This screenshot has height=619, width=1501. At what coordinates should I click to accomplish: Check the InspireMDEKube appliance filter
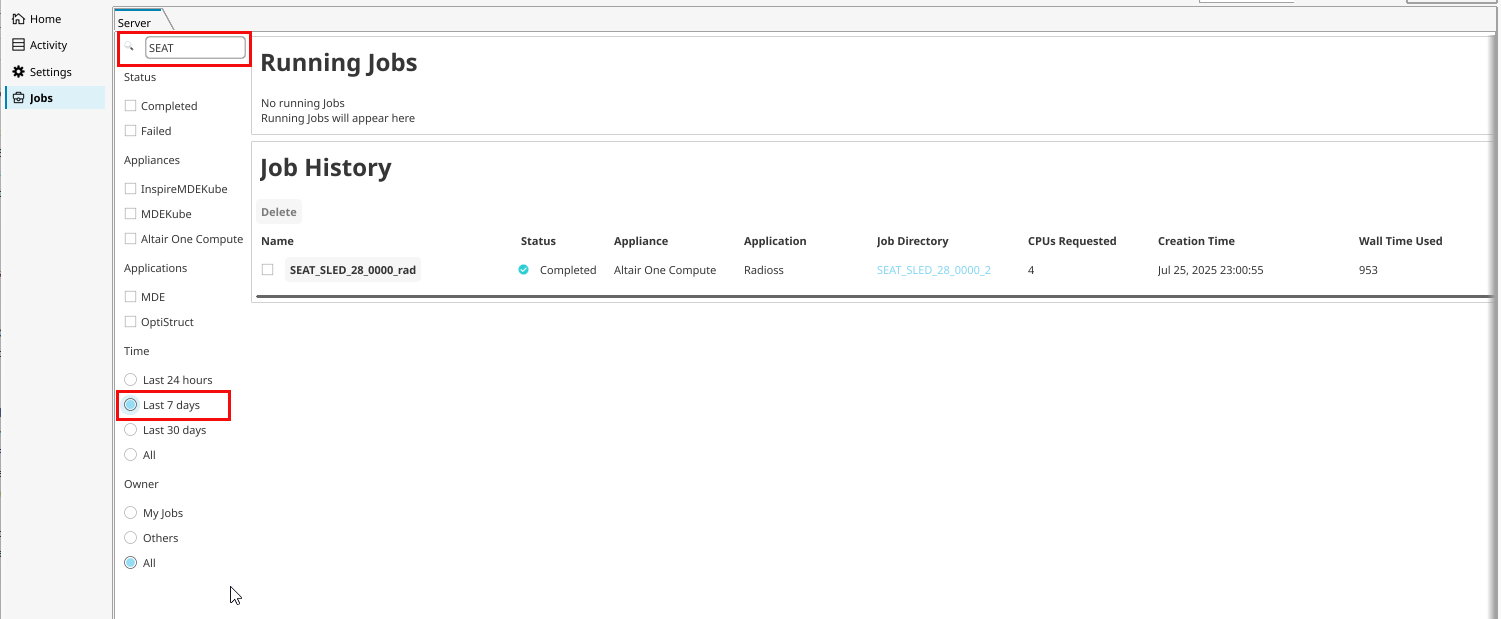[x=130, y=189]
